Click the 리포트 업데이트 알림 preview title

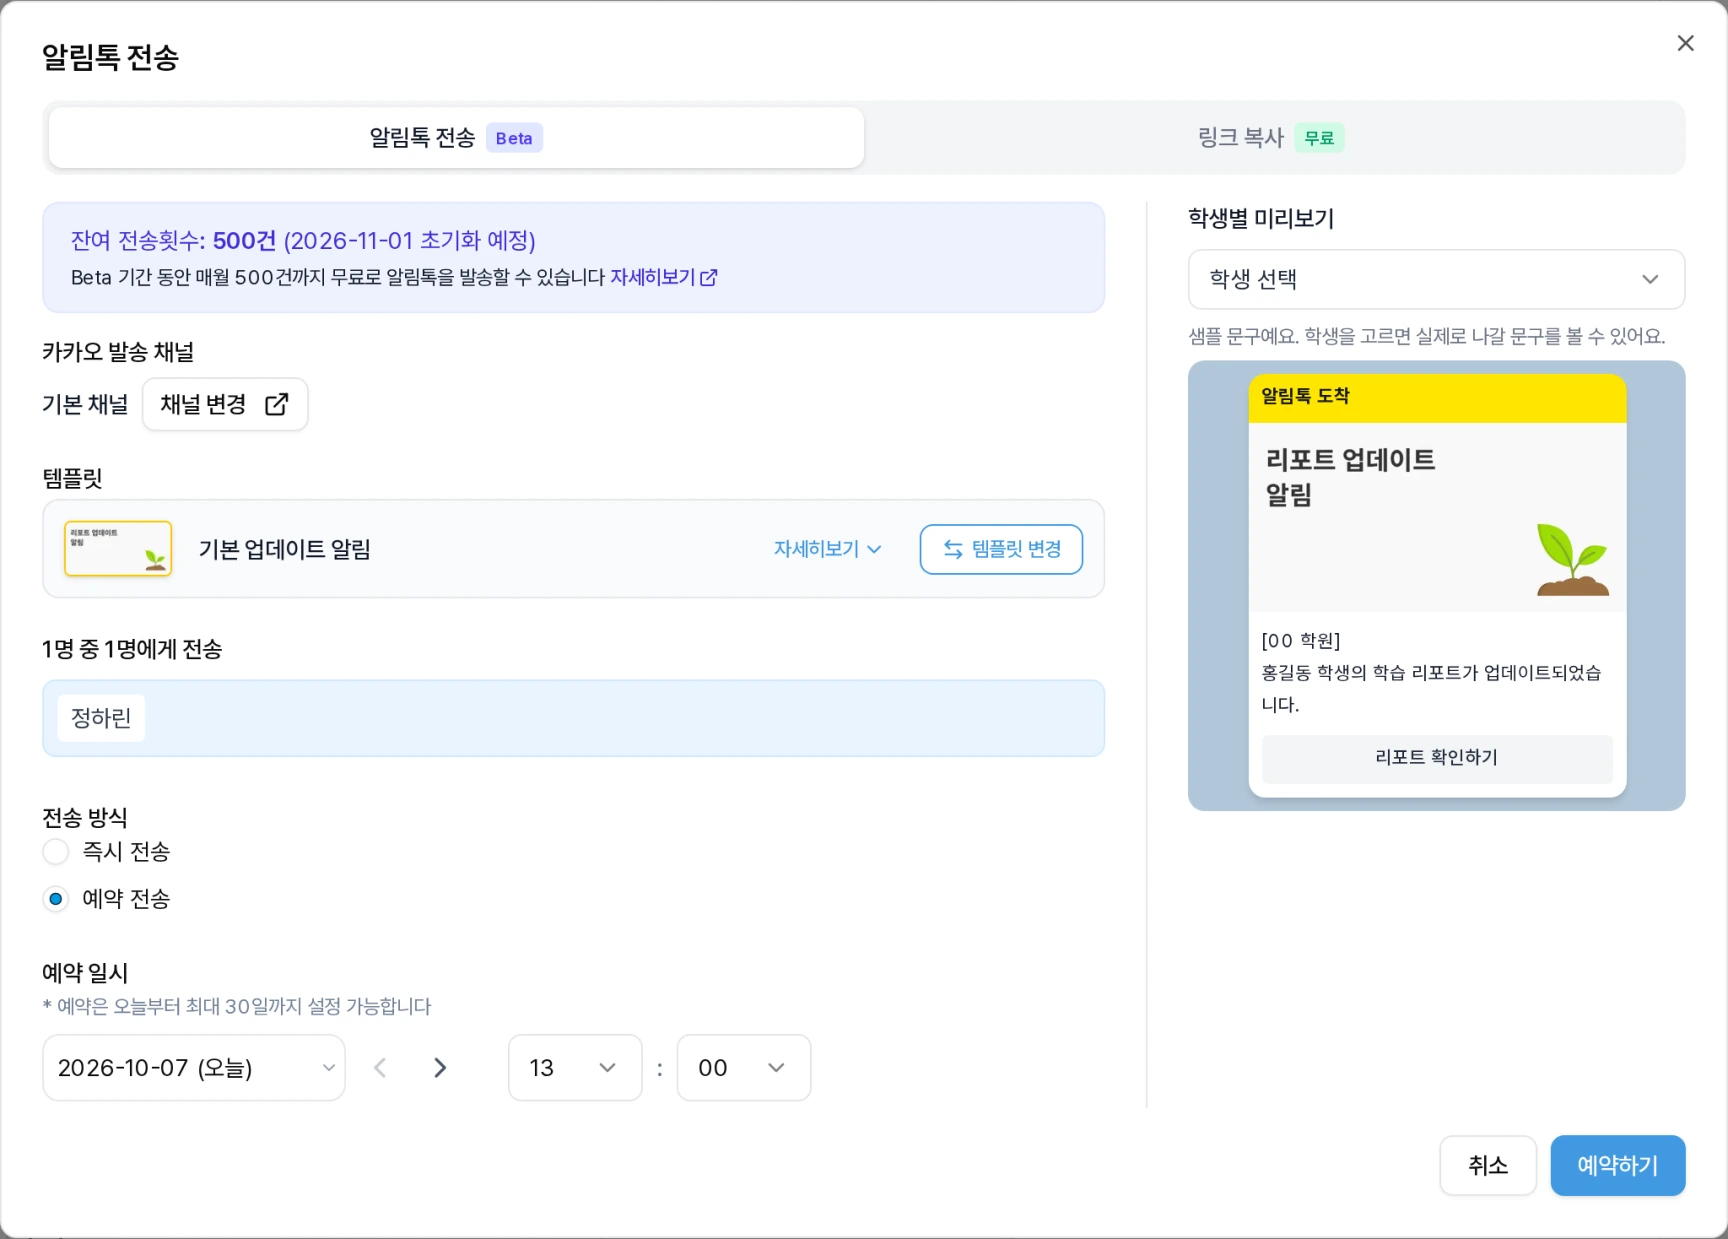click(1350, 477)
